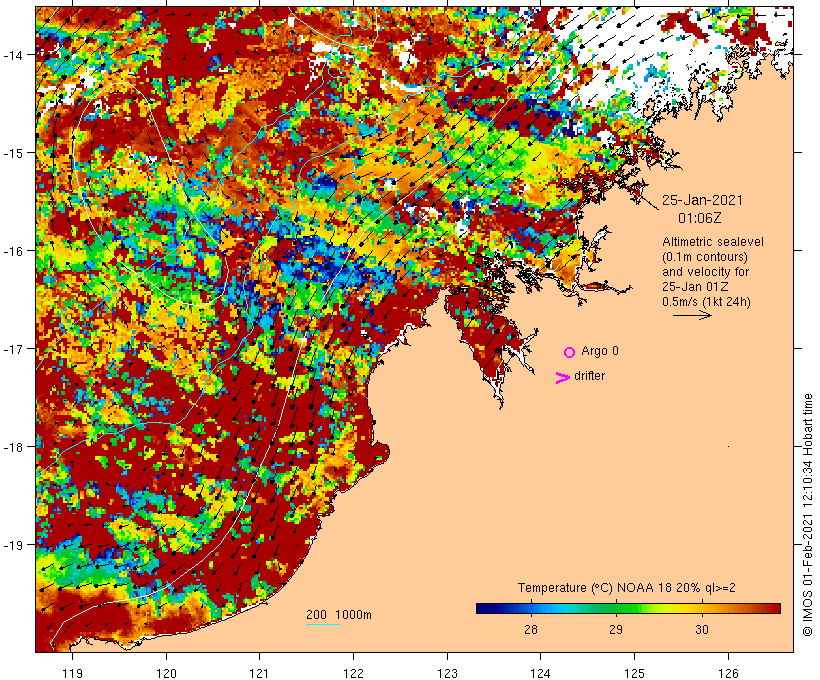Click the '30' color bar tick value
Screen dimensions: 820x680
click(702, 629)
